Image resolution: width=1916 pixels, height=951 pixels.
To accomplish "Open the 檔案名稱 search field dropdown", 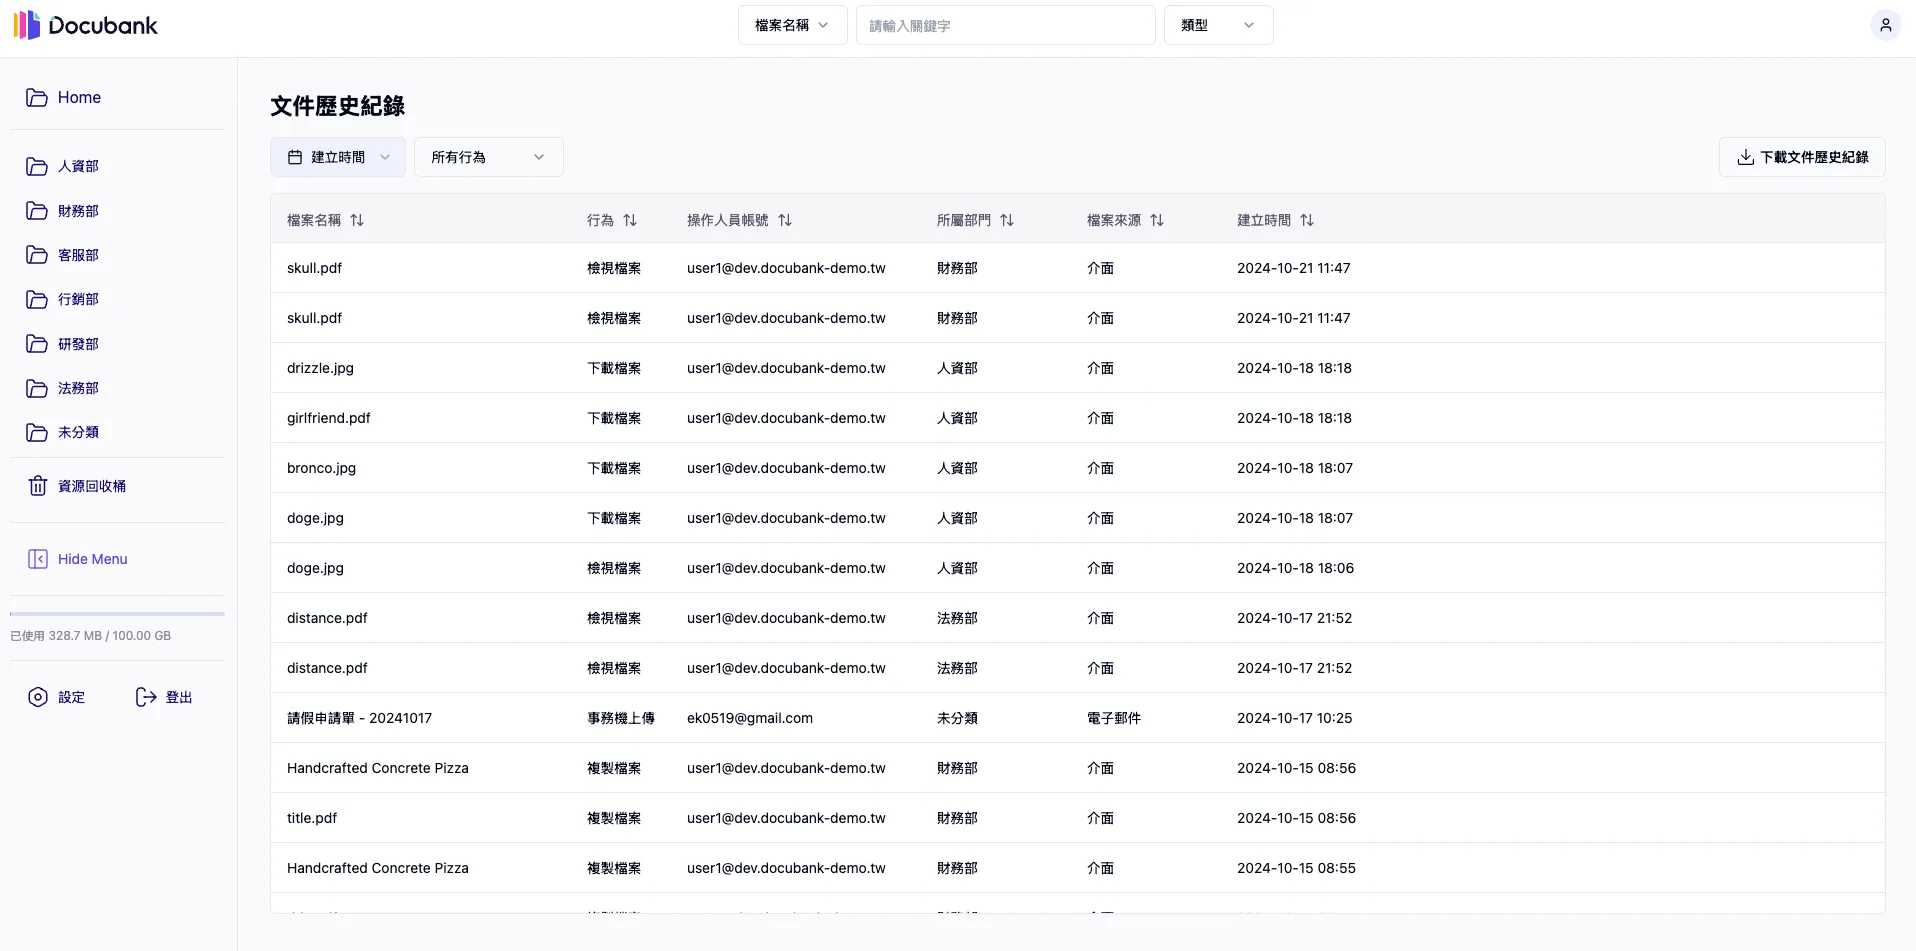I will pos(791,25).
